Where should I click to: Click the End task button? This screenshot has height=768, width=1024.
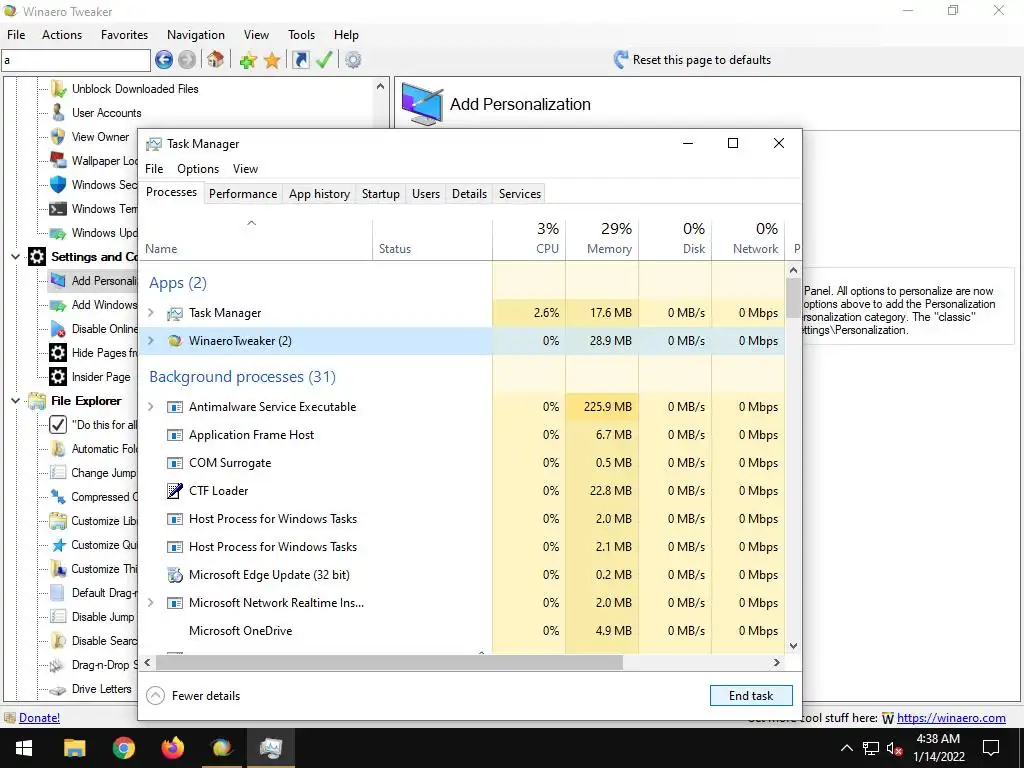tap(751, 696)
